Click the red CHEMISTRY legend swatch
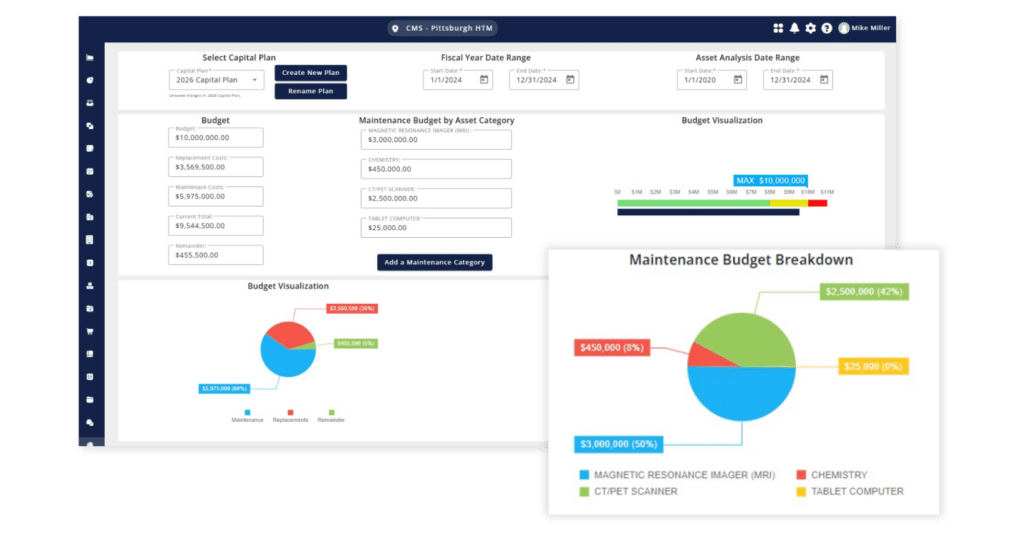This screenshot has height=539, width=1024. coord(801,475)
